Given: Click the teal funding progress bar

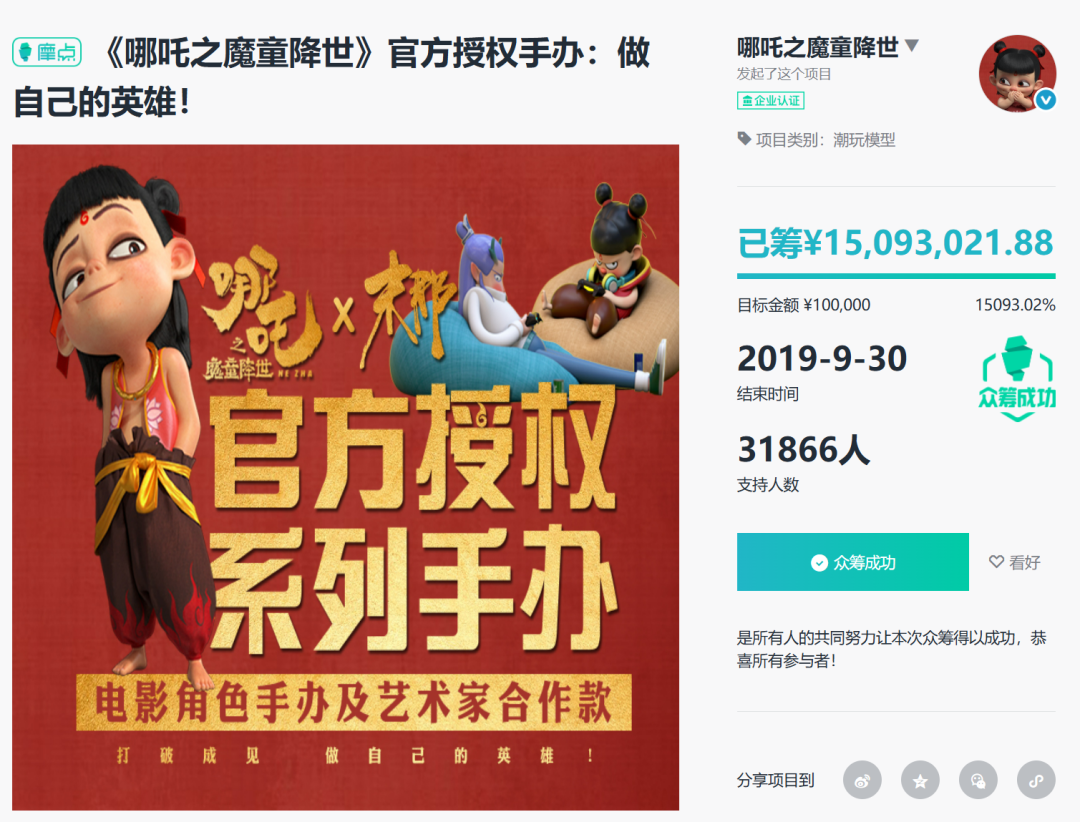Looking at the screenshot, I should click(x=896, y=276).
